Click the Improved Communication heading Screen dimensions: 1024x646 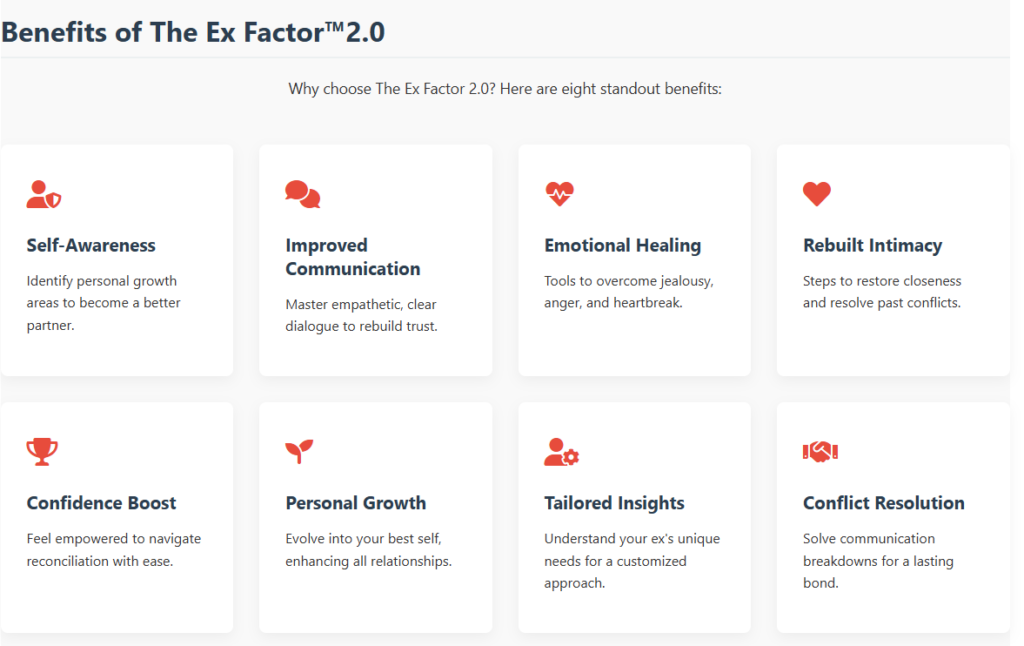pyautogui.click(x=353, y=257)
